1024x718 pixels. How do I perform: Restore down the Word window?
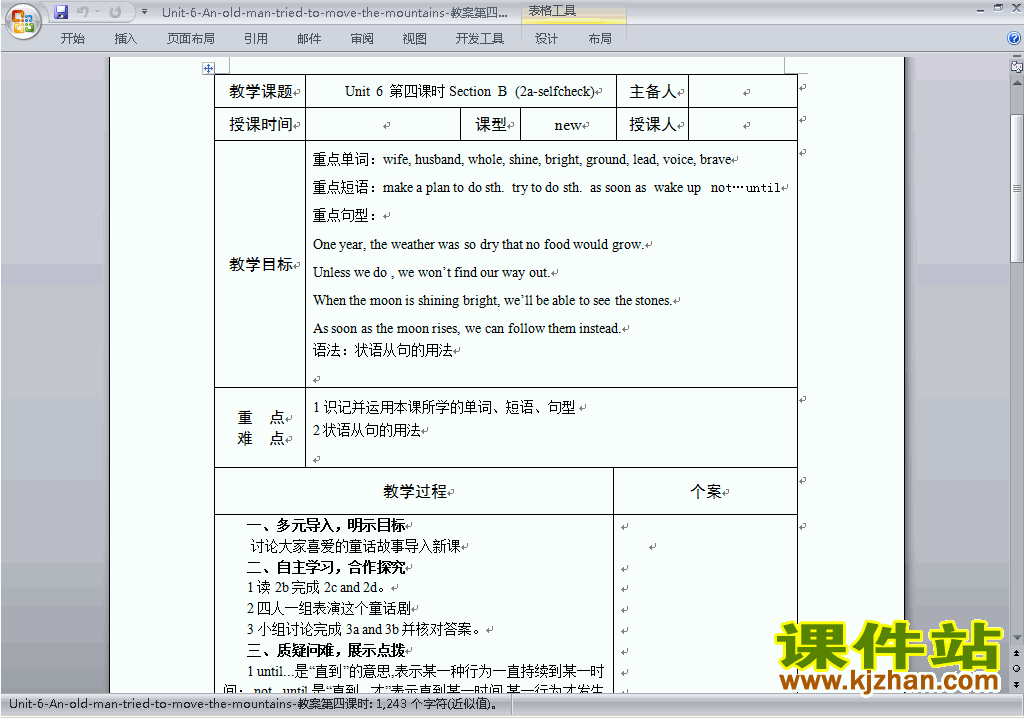[x=999, y=8]
